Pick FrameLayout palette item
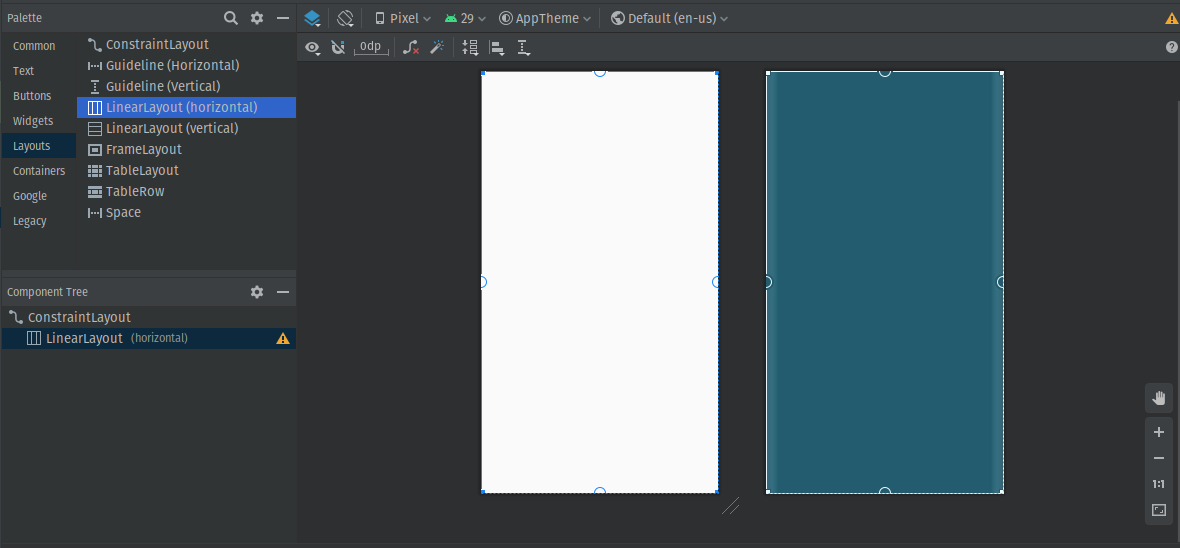 pyautogui.click(x=187, y=150)
